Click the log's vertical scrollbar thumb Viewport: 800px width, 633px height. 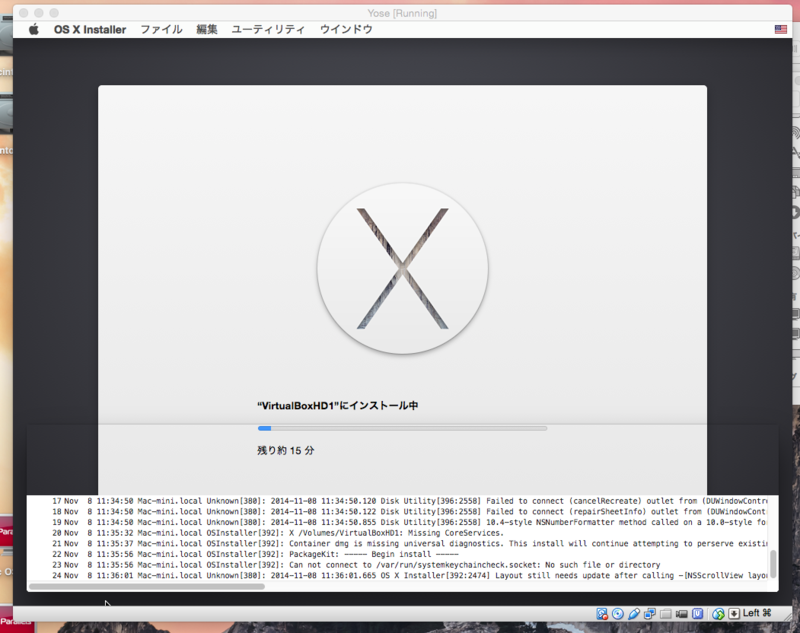point(773,564)
